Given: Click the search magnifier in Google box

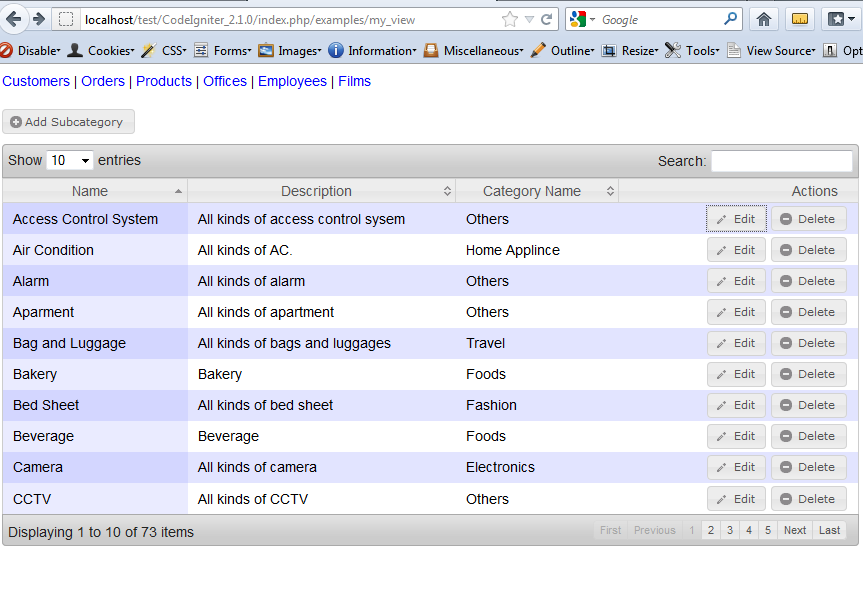Looking at the screenshot, I should tap(730, 19).
